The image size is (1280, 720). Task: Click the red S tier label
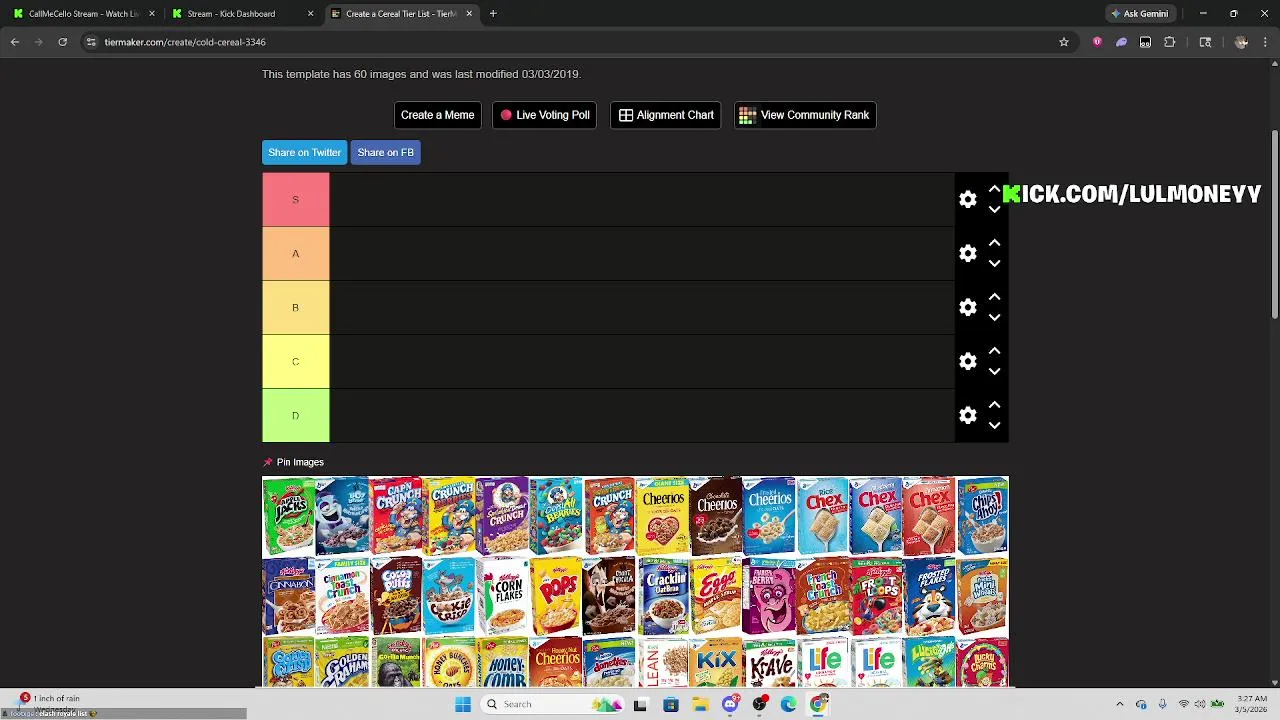[295, 199]
